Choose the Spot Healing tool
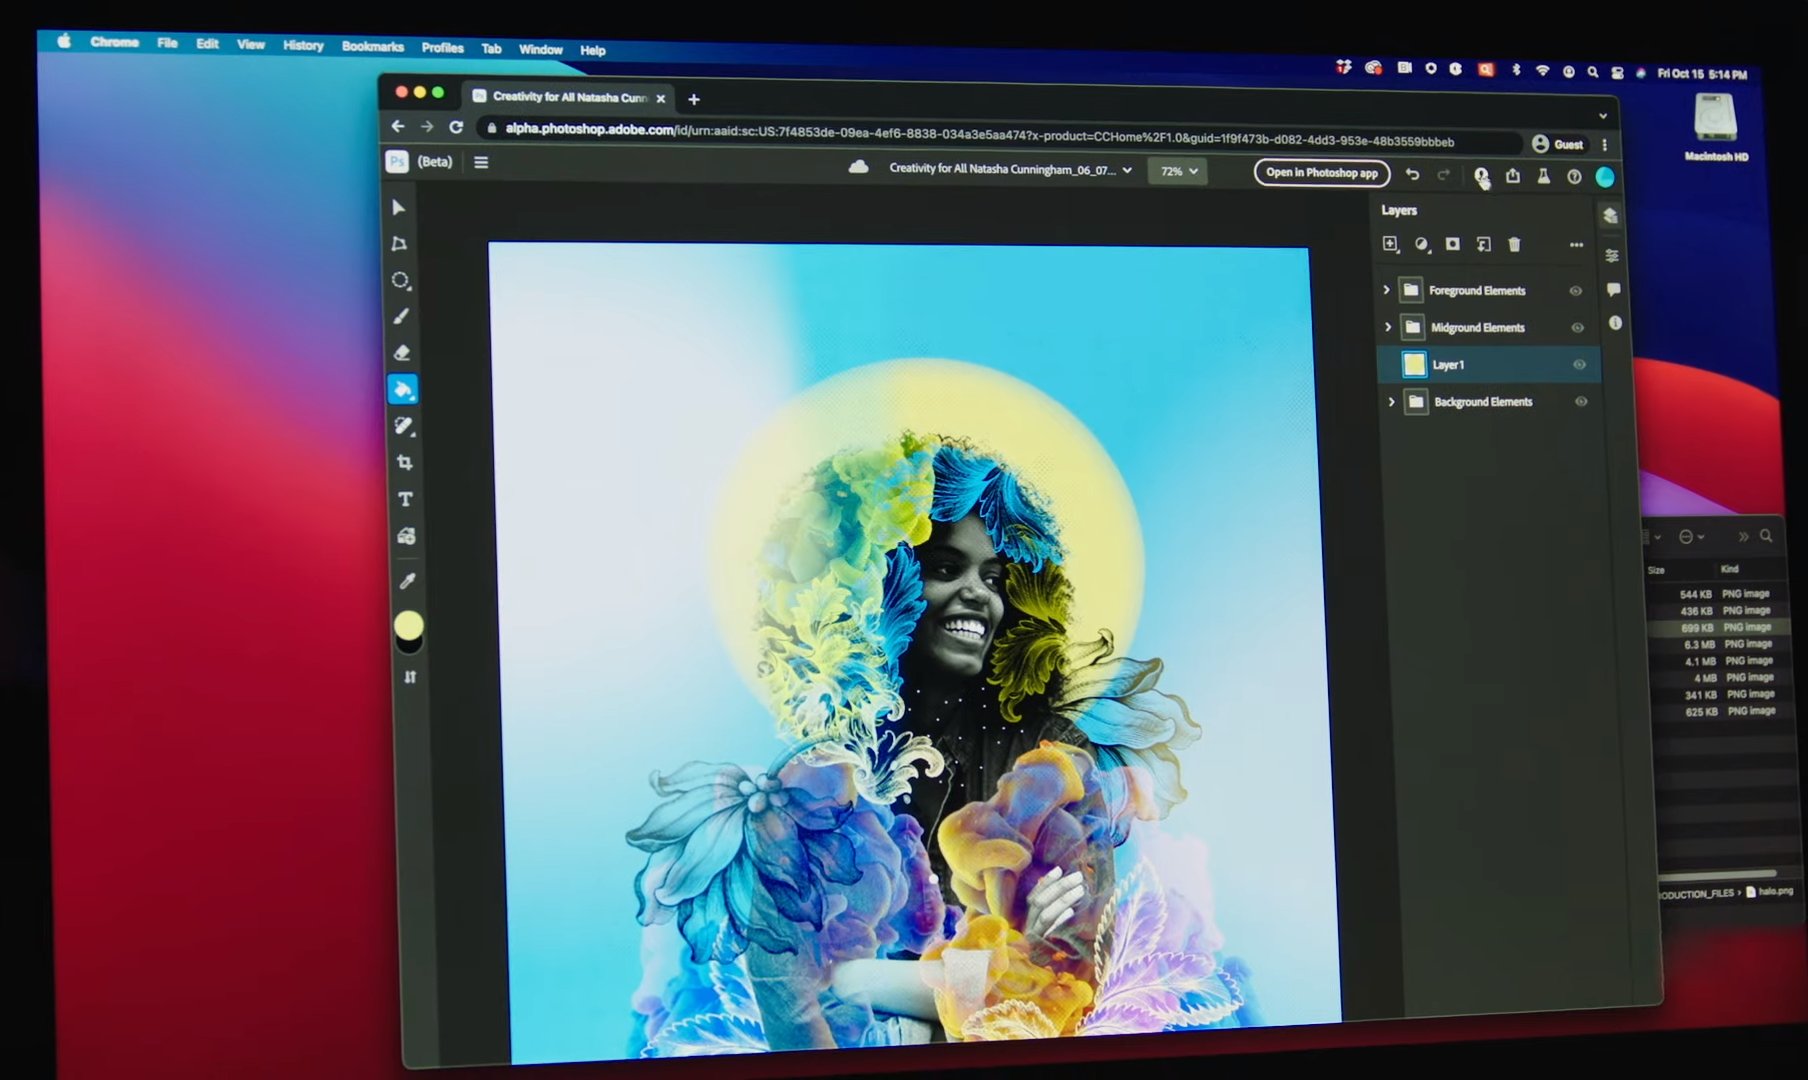Viewport: 1808px width, 1080px height. 404,426
